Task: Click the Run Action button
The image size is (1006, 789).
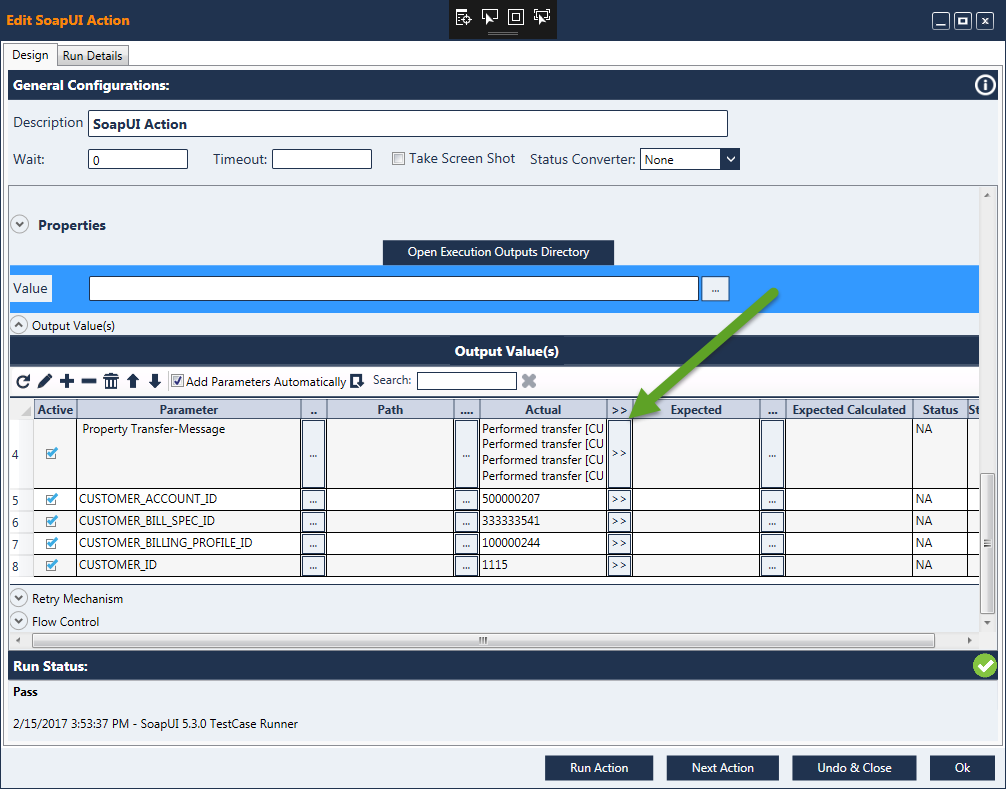Action: (x=599, y=768)
